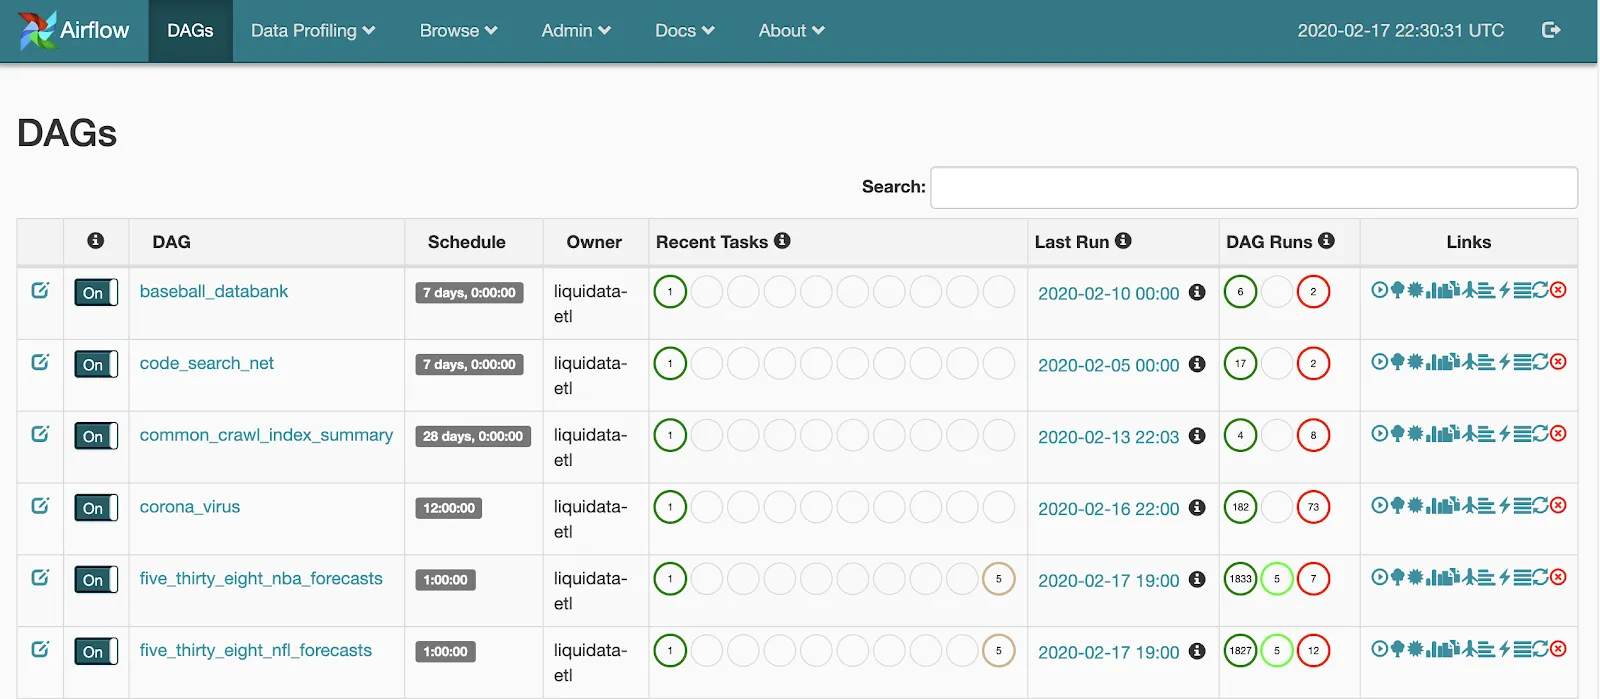Image resolution: width=1600 pixels, height=699 pixels.
Task: Click the Airflow logo home link
Action: click(74, 30)
